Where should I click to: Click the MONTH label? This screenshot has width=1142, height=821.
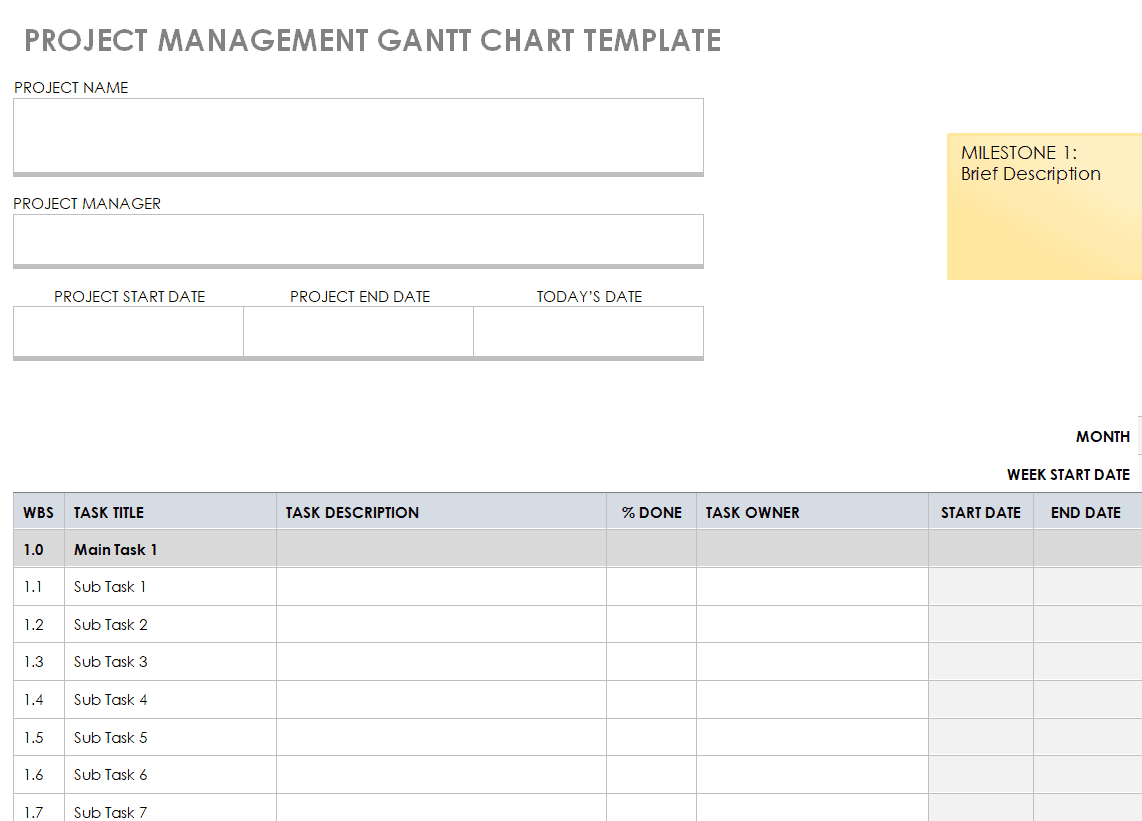1103,436
